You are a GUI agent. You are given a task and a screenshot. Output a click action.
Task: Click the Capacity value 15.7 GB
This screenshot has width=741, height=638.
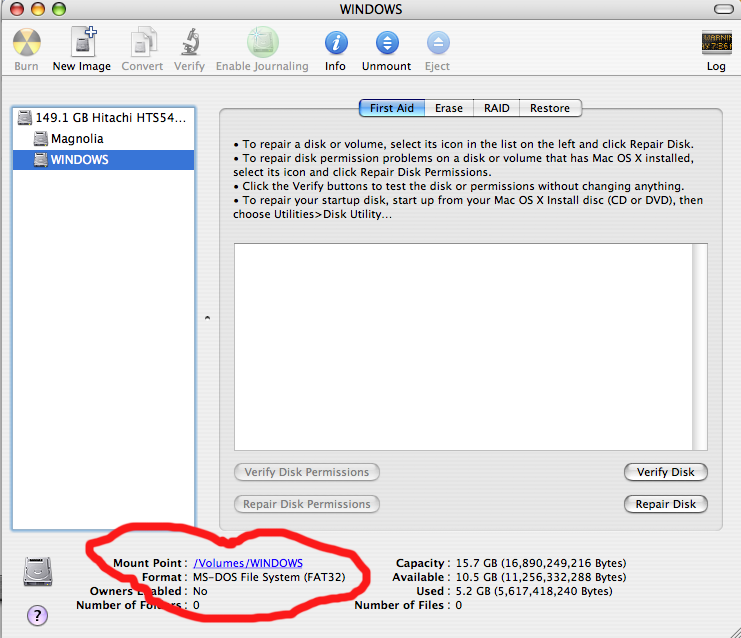point(541,563)
